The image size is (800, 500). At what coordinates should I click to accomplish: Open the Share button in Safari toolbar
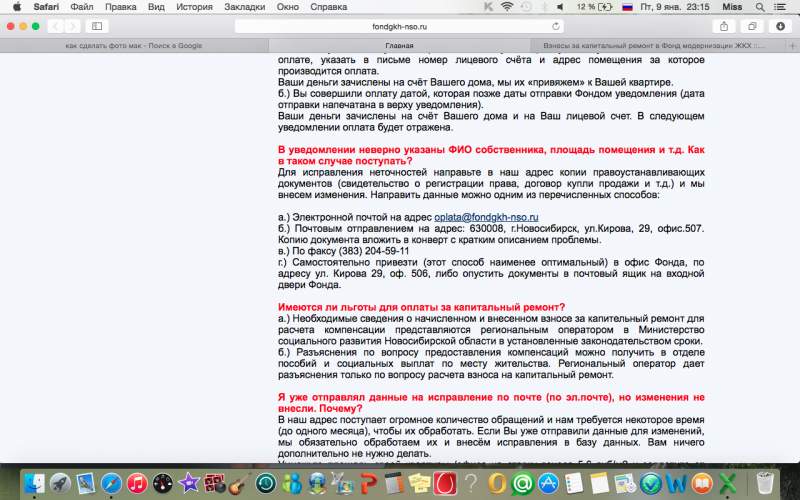(723, 26)
